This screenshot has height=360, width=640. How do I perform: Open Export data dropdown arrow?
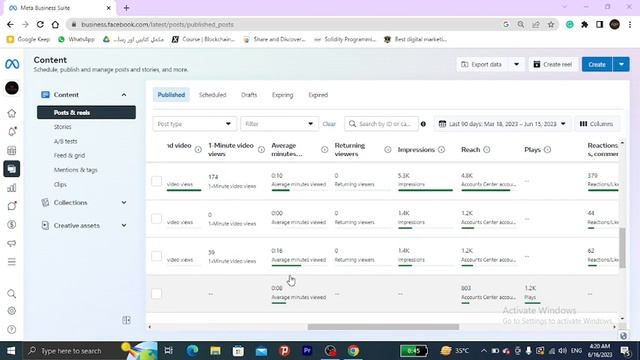click(x=516, y=64)
